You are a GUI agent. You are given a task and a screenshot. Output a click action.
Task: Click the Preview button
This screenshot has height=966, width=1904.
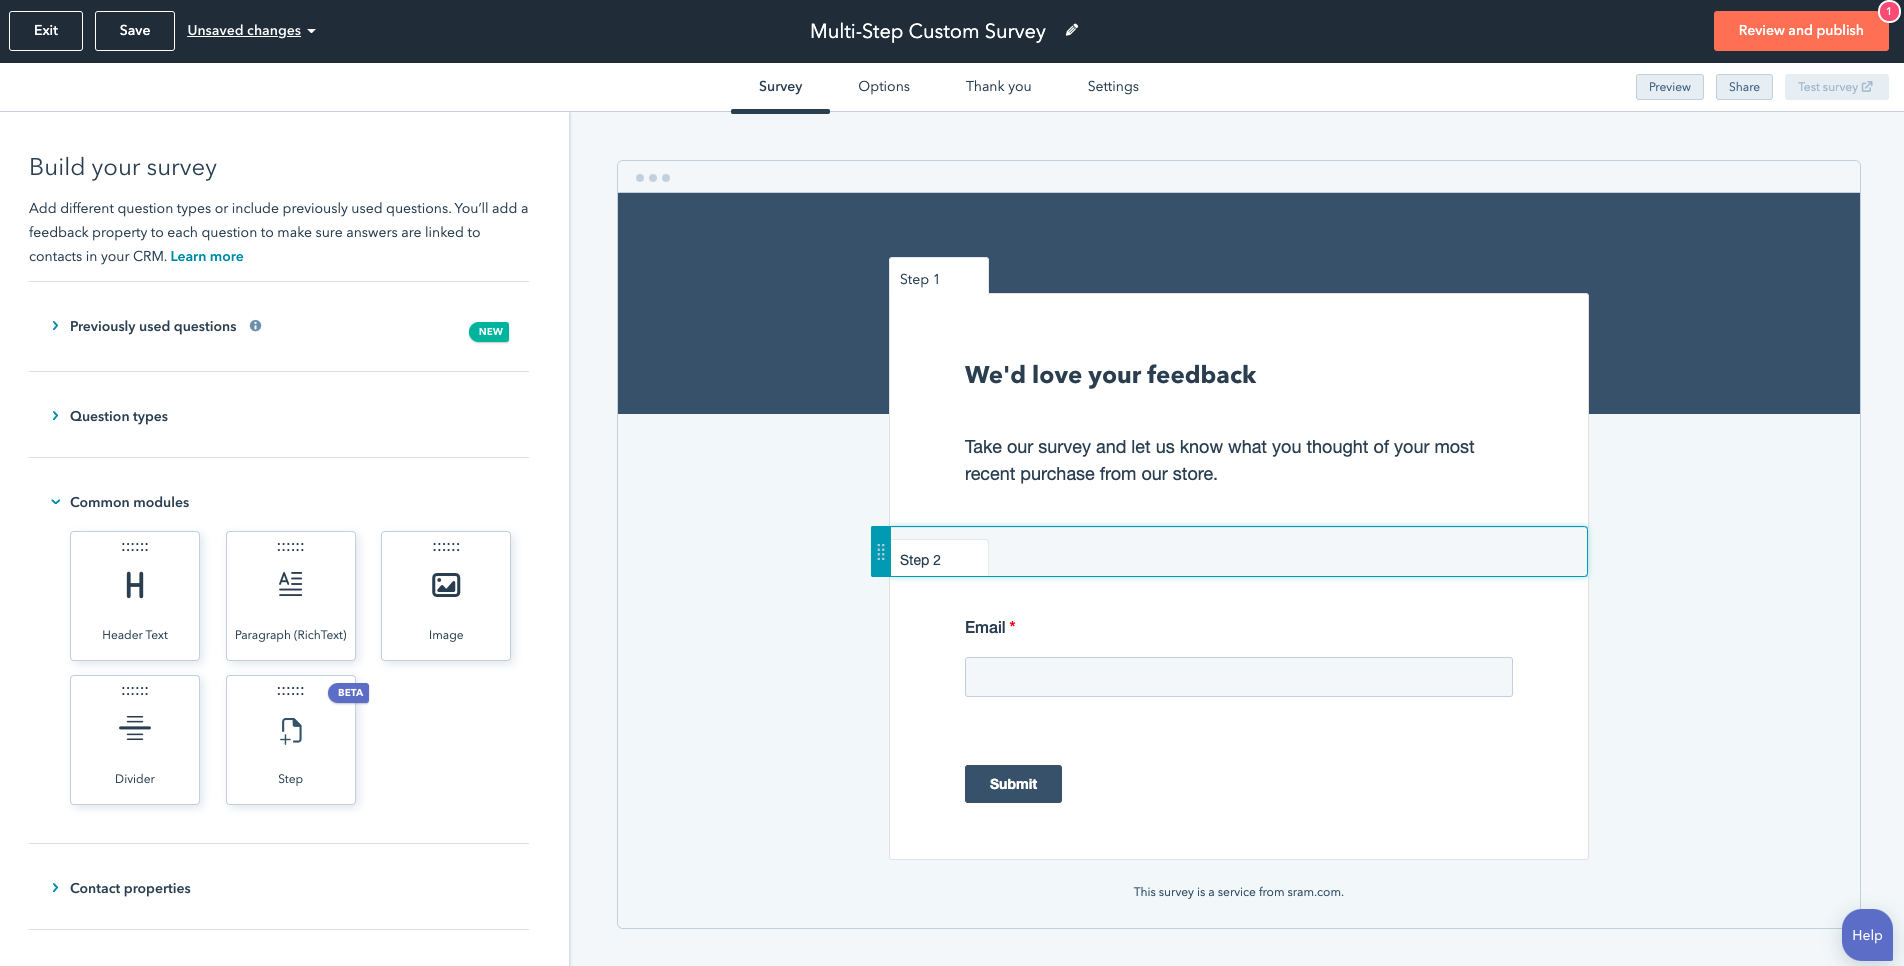tap(1669, 87)
